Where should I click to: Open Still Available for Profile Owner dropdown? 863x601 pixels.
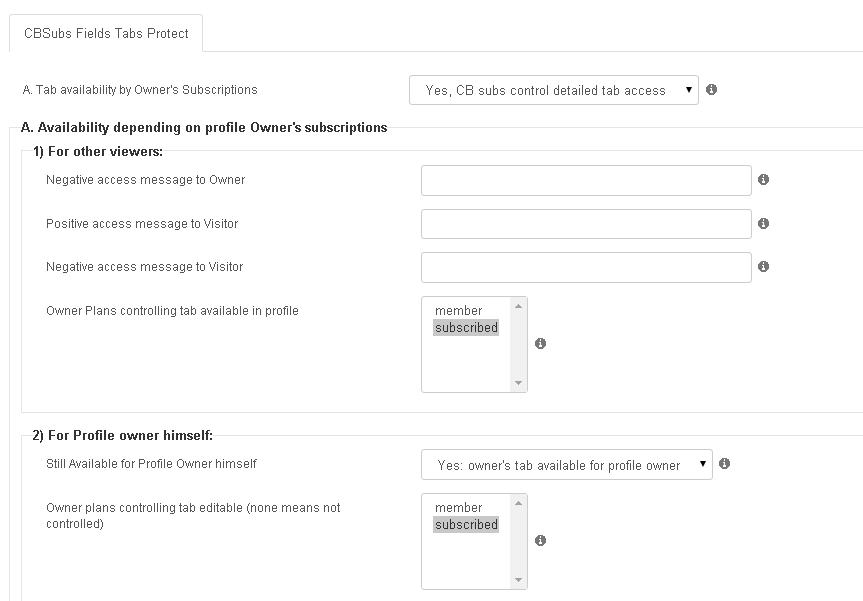coord(566,465)
